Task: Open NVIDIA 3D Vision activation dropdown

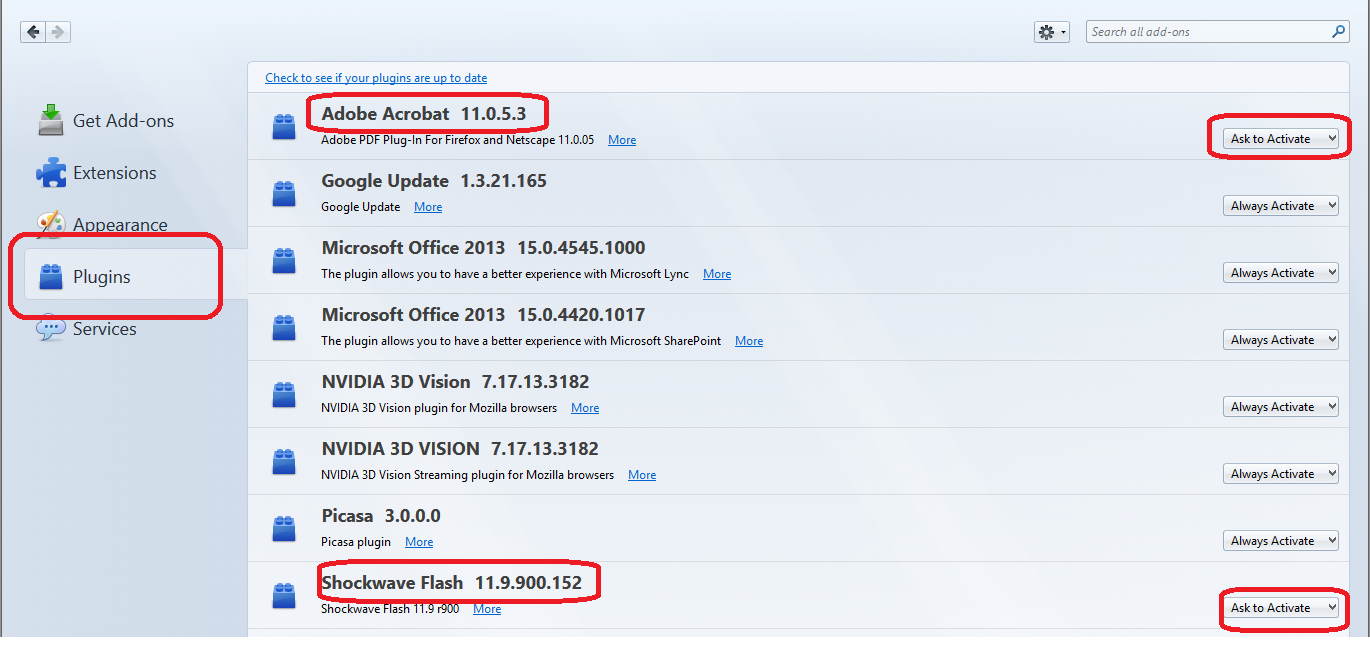Action: 1281,407
